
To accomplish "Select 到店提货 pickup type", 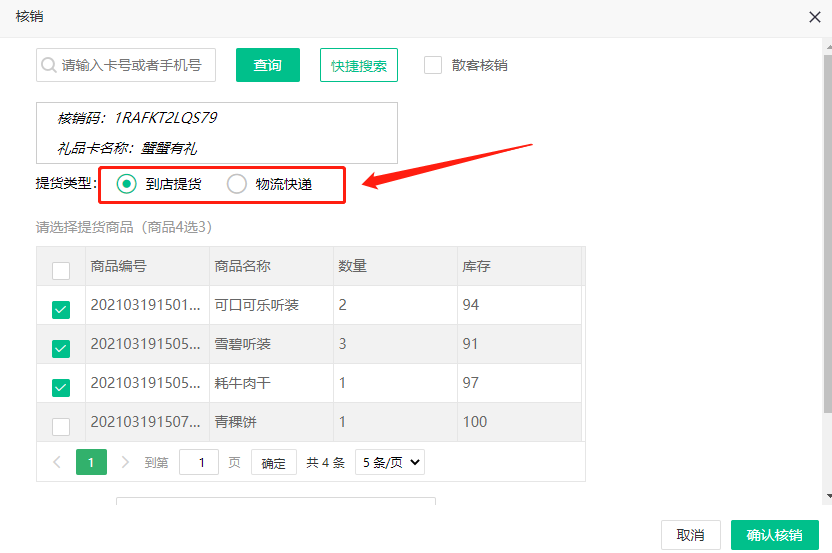I will 126,184.
